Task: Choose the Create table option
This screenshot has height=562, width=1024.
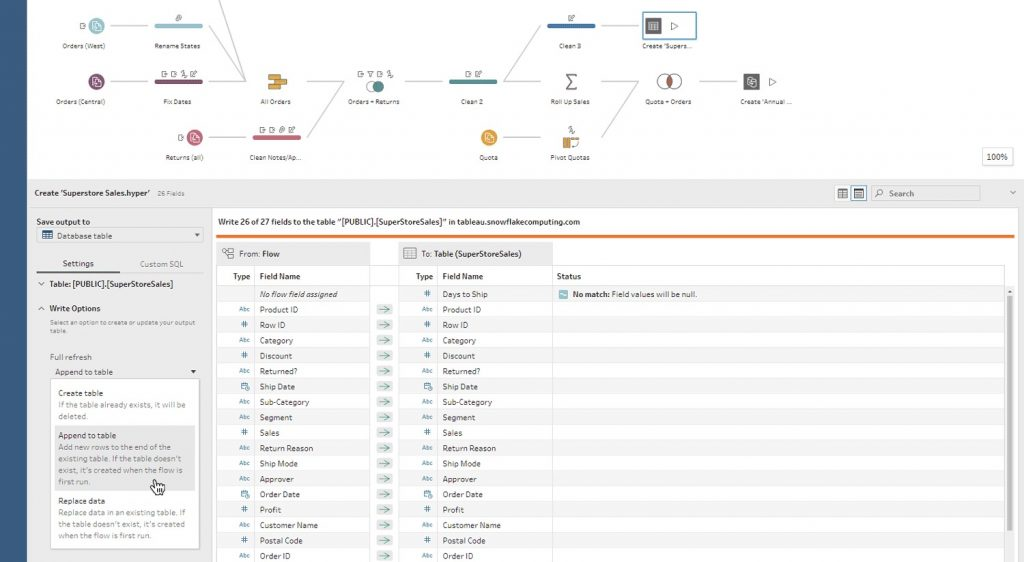Action: [x=125, y=404]
